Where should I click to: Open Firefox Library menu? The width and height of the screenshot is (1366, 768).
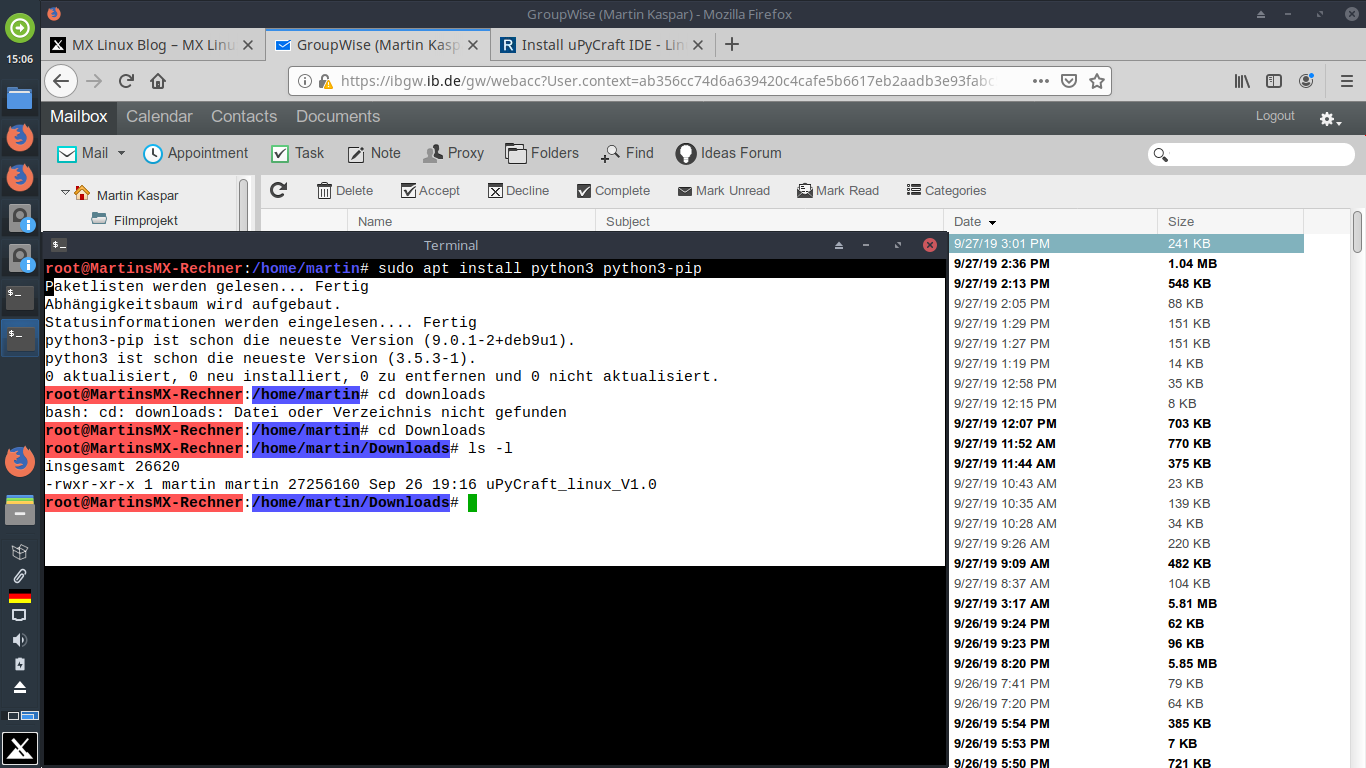point(1241,81)
